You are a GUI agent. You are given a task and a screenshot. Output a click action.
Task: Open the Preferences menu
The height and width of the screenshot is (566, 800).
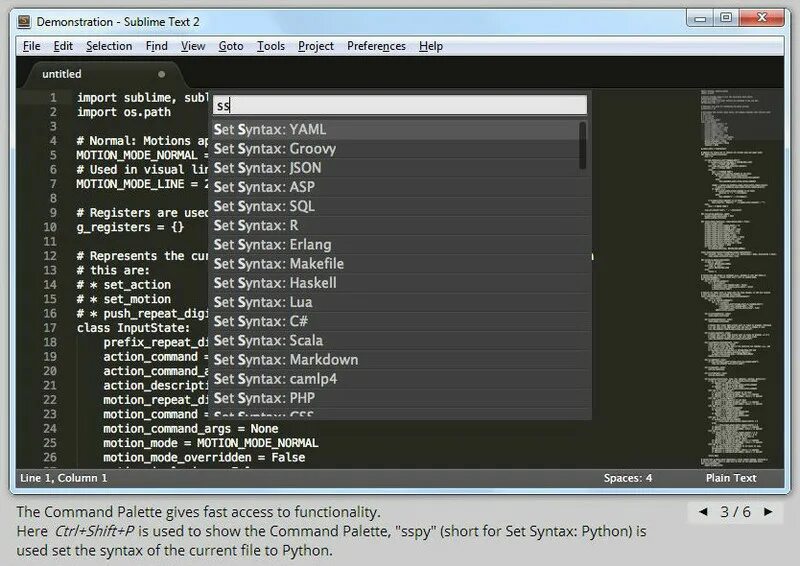pos(376,46)
